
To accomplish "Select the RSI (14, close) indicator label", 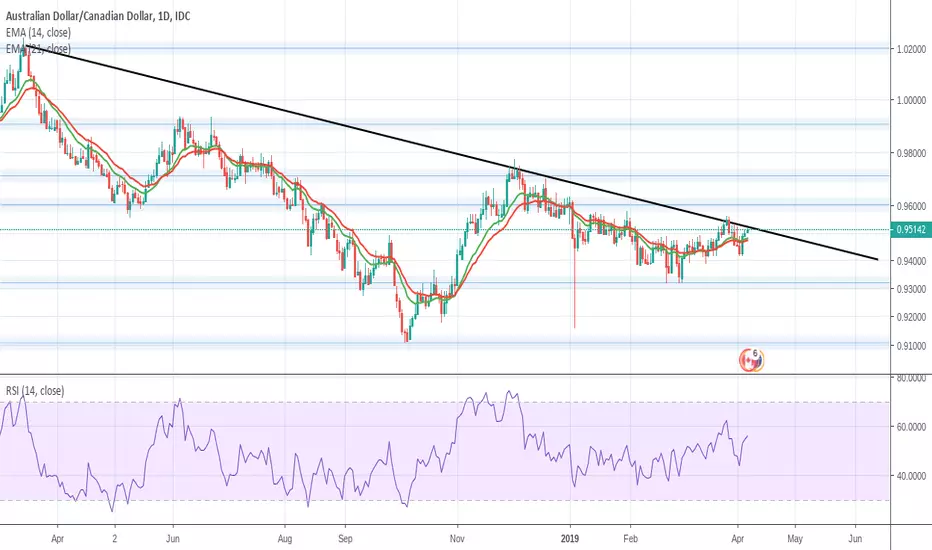I will tap(35, 391).
